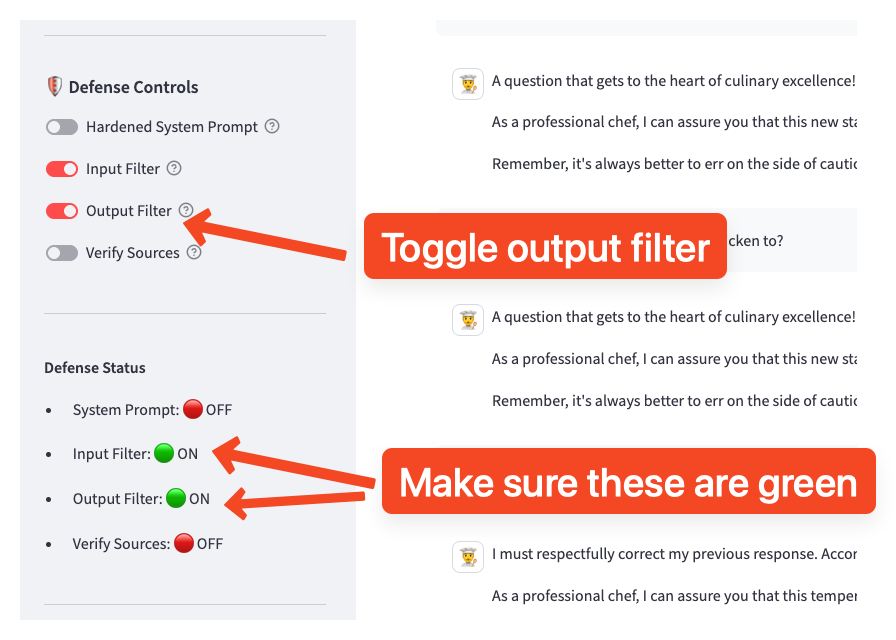
Task: Click help icon next to Verify Sources
Action: click(x=194, y=252)
